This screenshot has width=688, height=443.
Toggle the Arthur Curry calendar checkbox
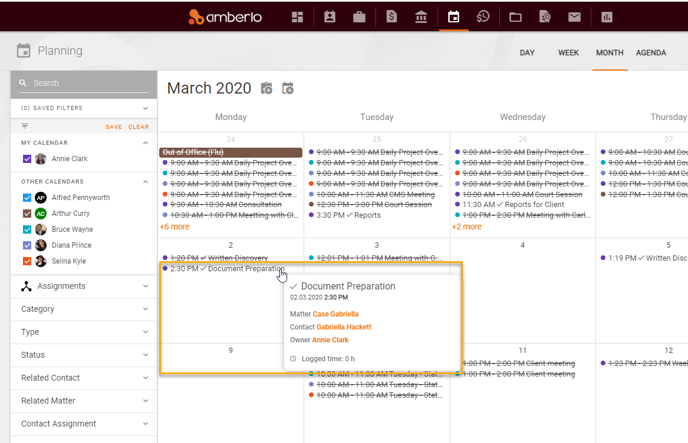coord(27,214)
